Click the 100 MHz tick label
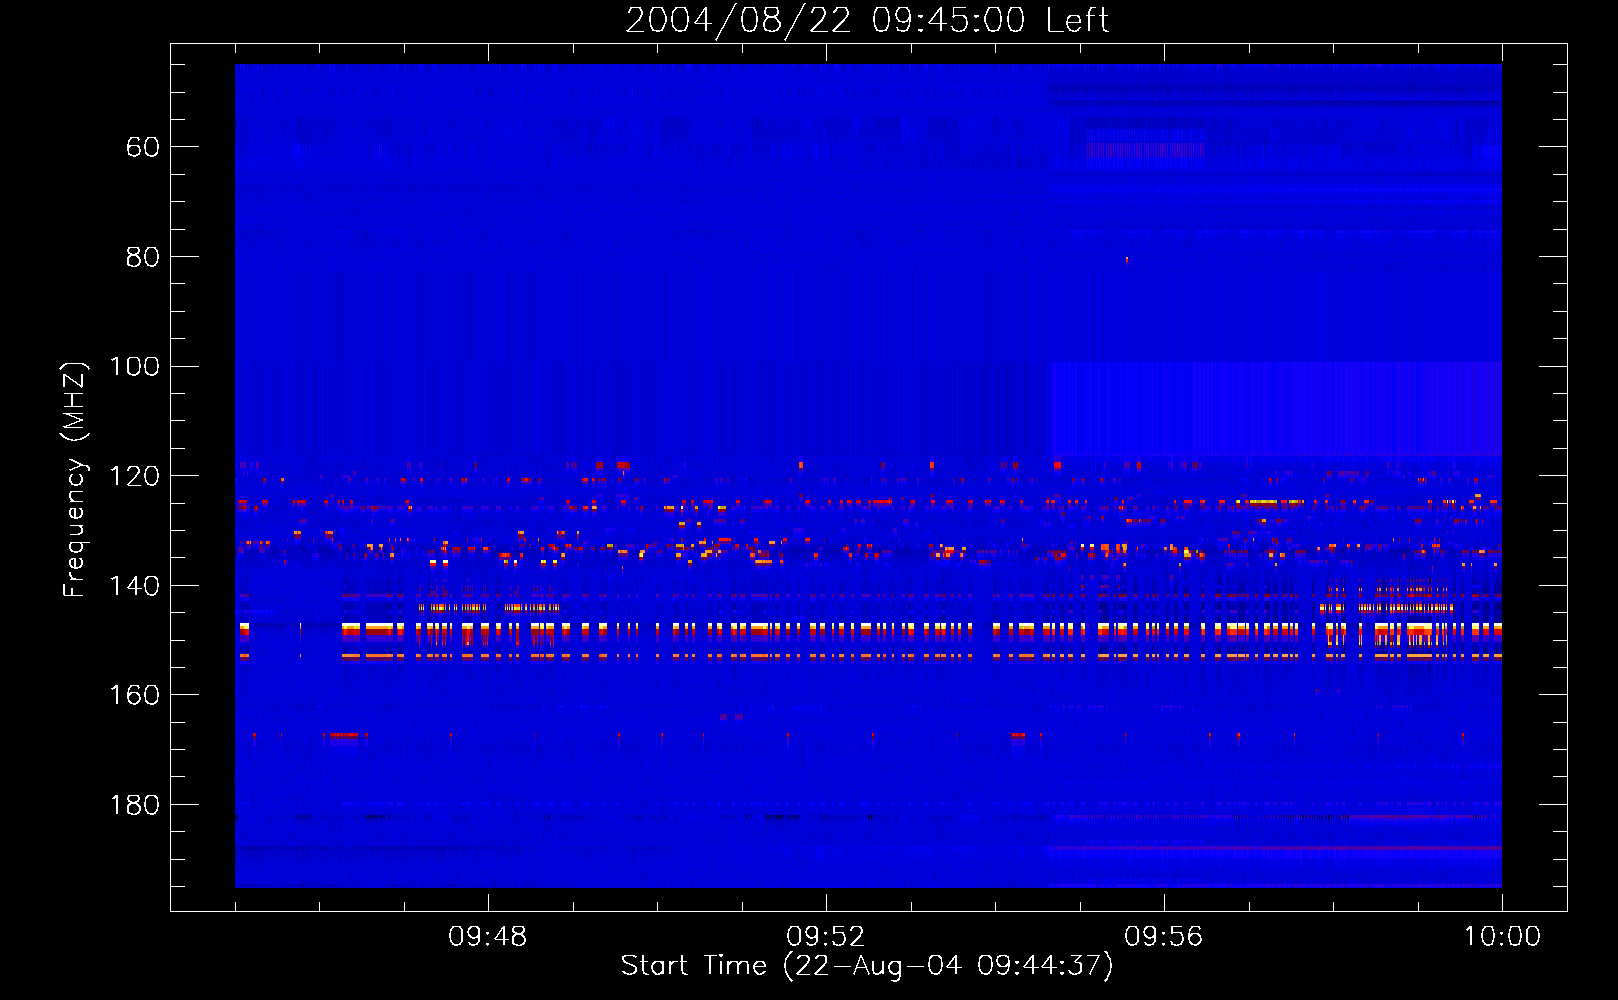This screenshot has width=1618, height=1000. pyautogui.click(x=135, y=366)
